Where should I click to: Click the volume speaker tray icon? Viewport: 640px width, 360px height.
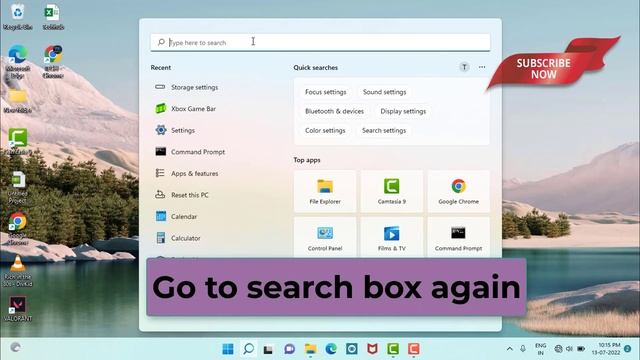coord(569,349)
